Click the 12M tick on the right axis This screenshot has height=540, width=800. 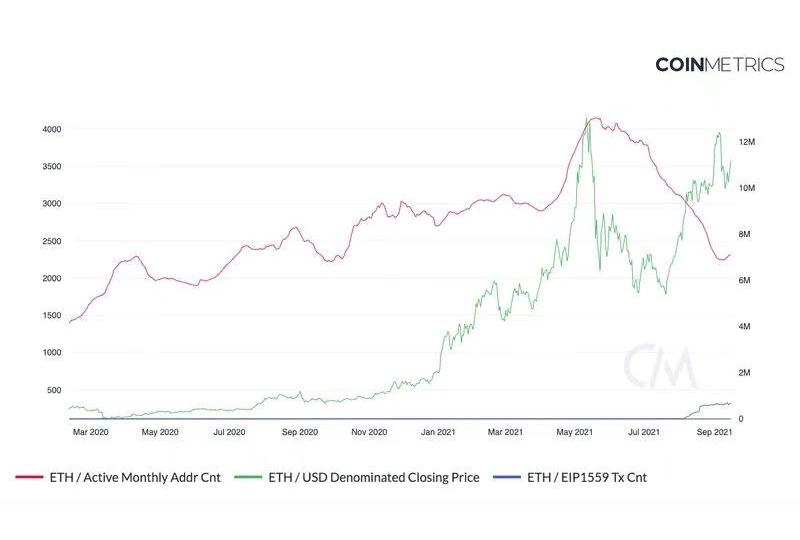(746, 143)
